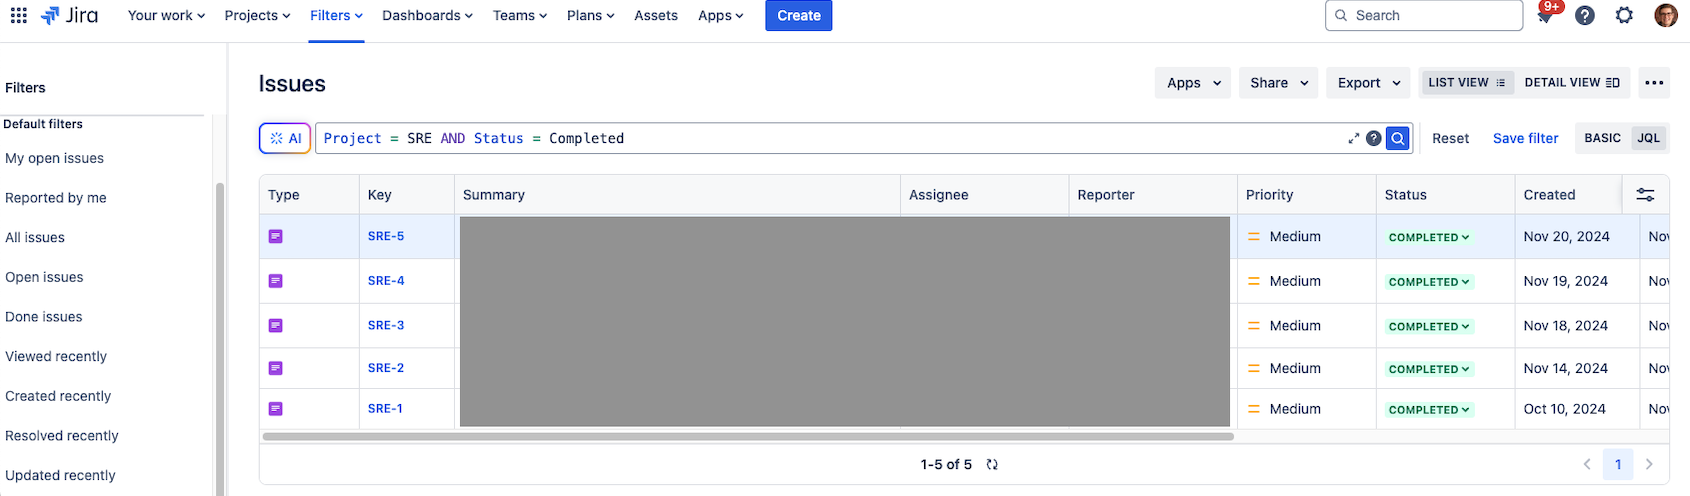The height and width of the screenshot is (496, 1690).
Task: Select the Open issues filter
Action: [44, 277]
